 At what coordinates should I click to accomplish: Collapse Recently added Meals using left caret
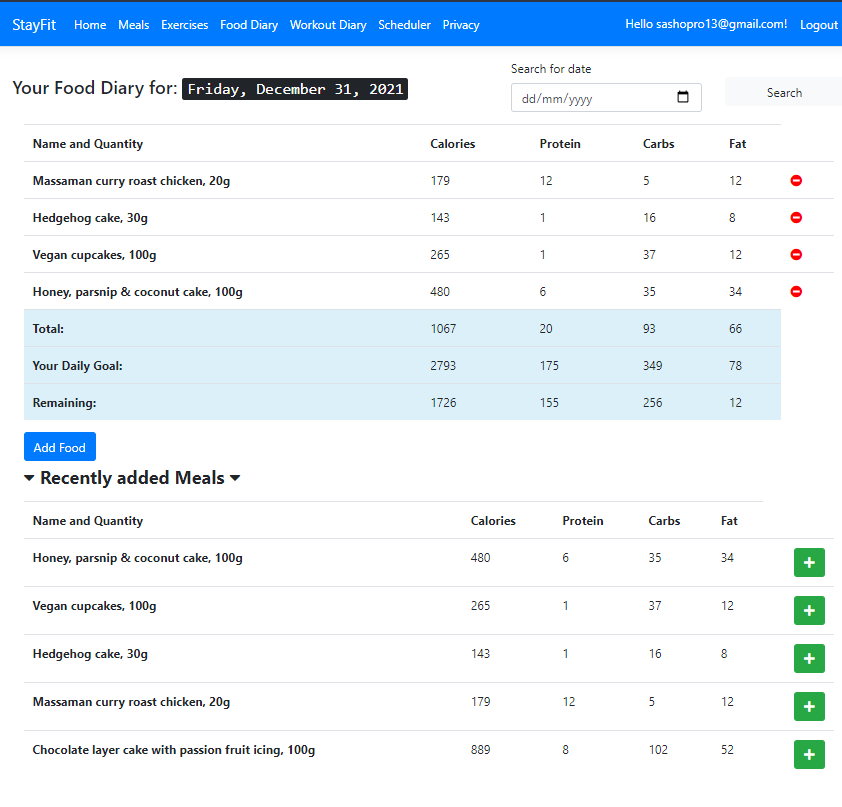(30, 478)
